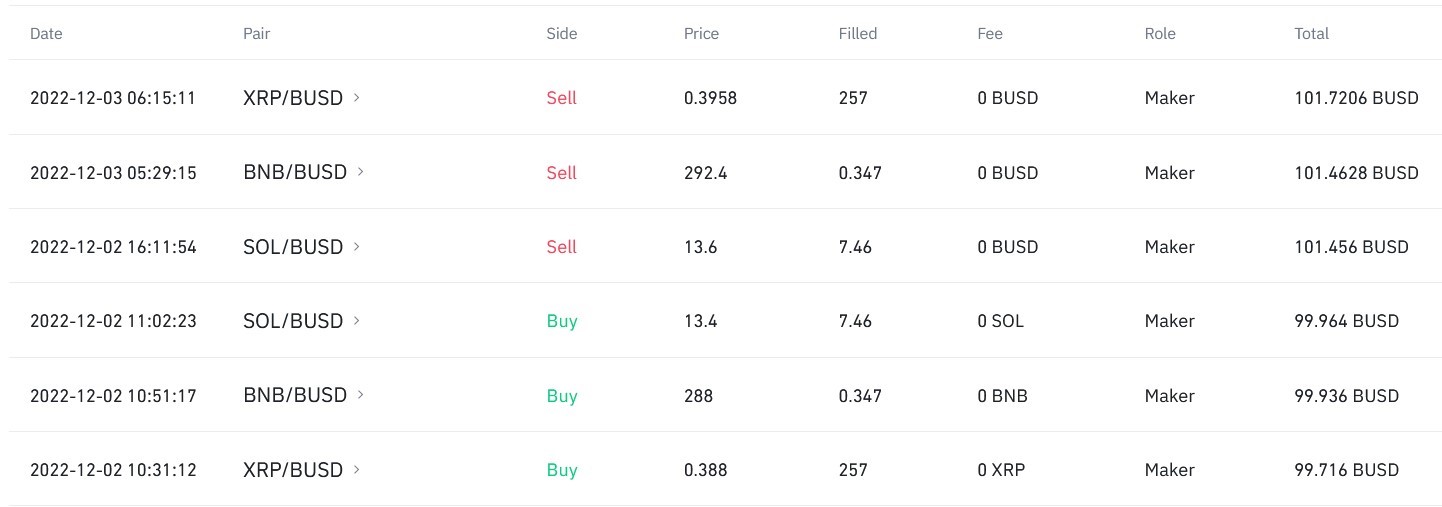
Task: Open XRP/BUSD pair bought at 10:31:12
Action: [293, 469]
